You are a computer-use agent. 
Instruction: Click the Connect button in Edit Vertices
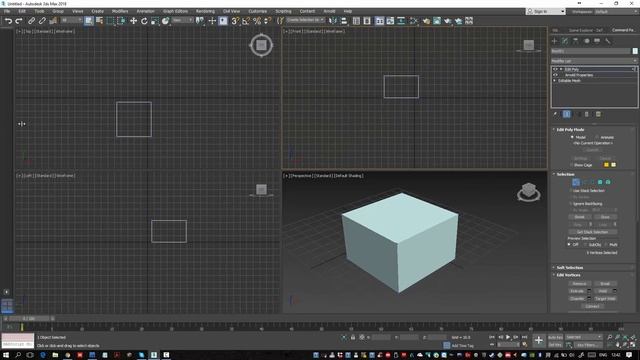click(x=592, y=306)
